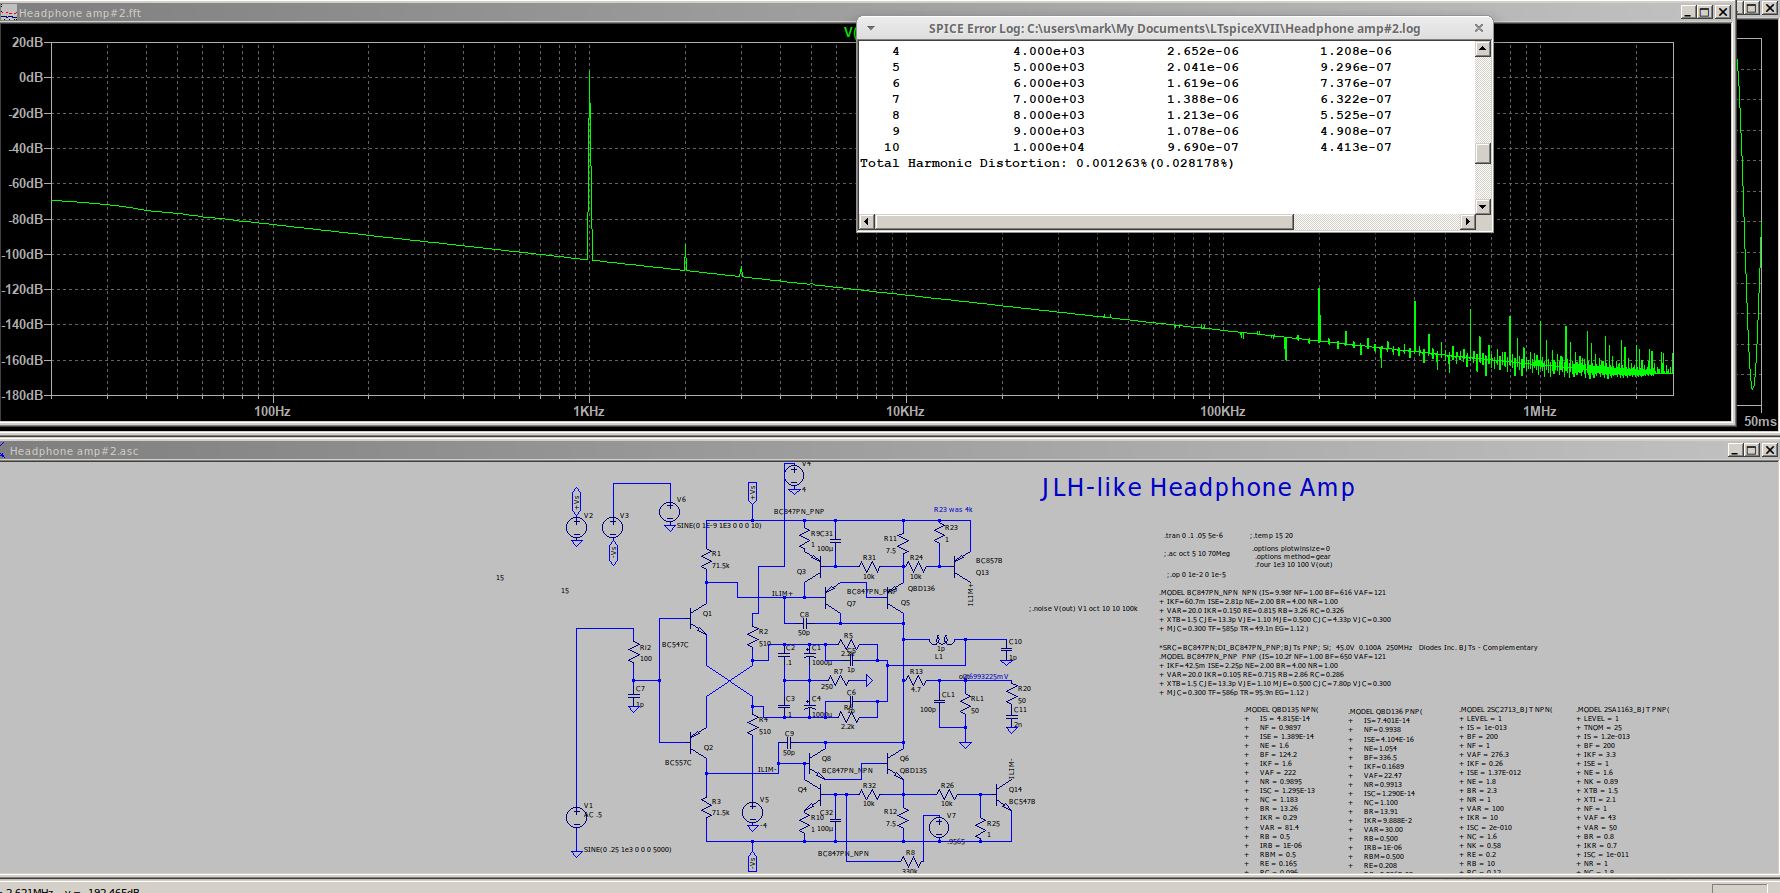
Task: Click the error log horizontal scroll left arrow
Action: coord(867,221)
